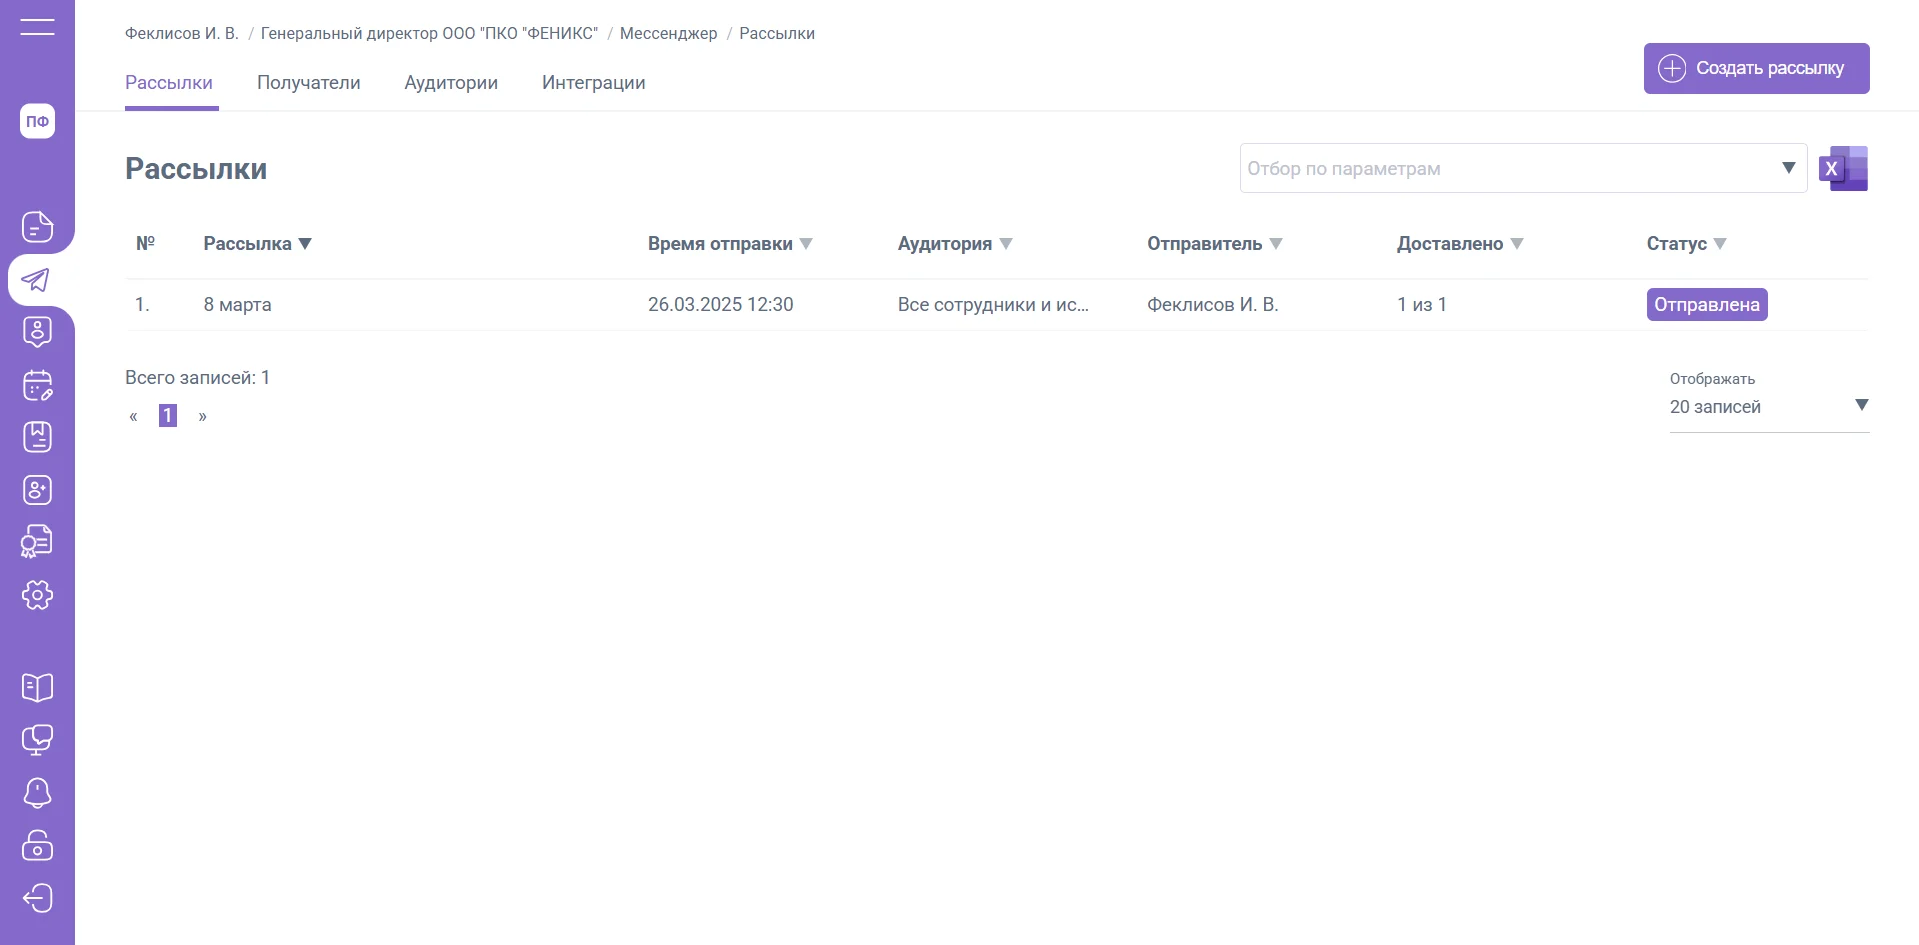Click the 'Мессенджер' breadcrumb link
The image size is (1919, 945).
668,33
